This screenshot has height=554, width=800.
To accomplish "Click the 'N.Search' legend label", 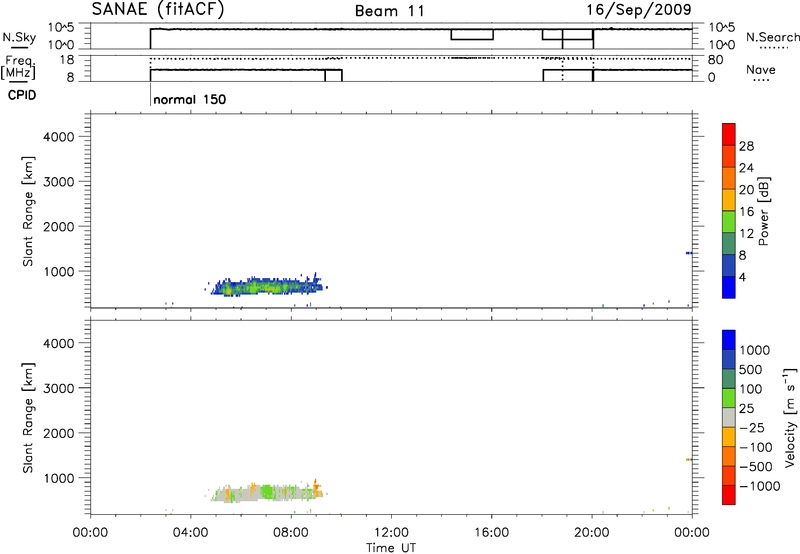I will click(772, 37).
